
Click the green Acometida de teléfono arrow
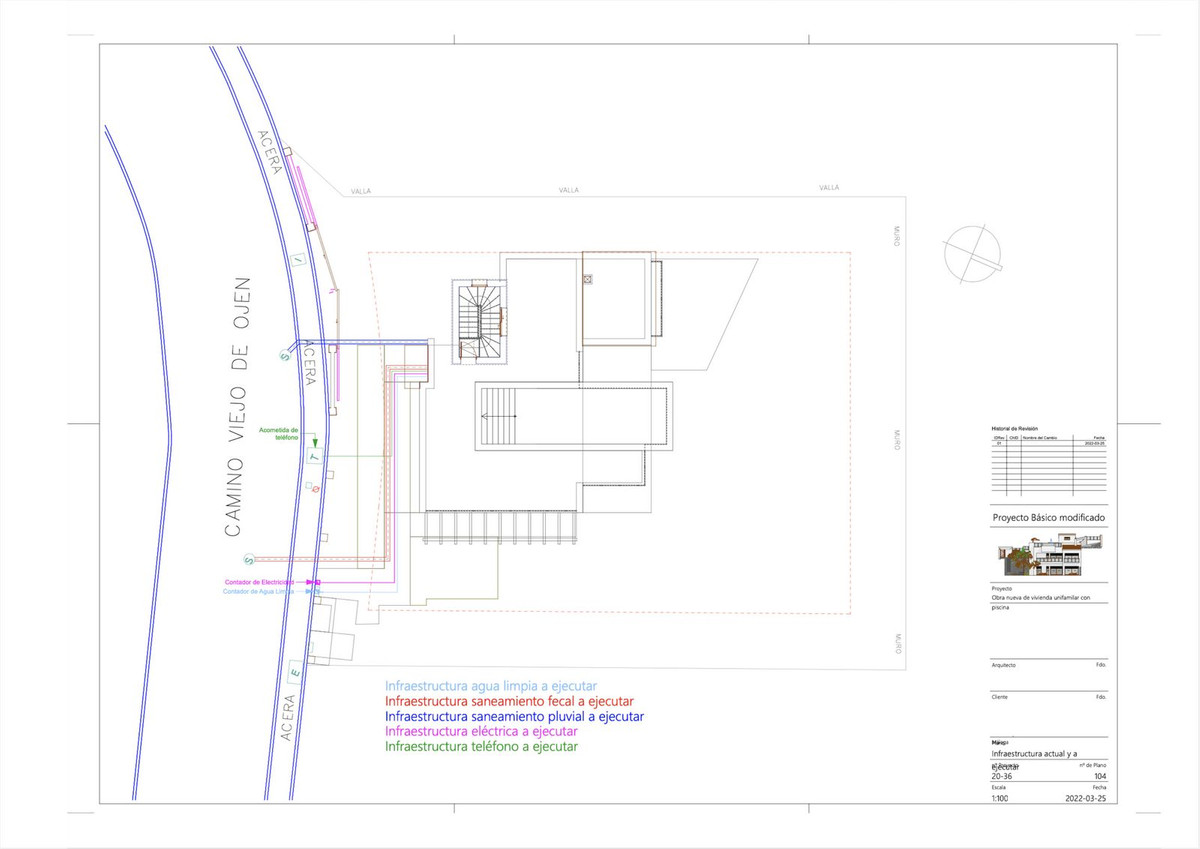pyautogui.click(x=316, y=440)
